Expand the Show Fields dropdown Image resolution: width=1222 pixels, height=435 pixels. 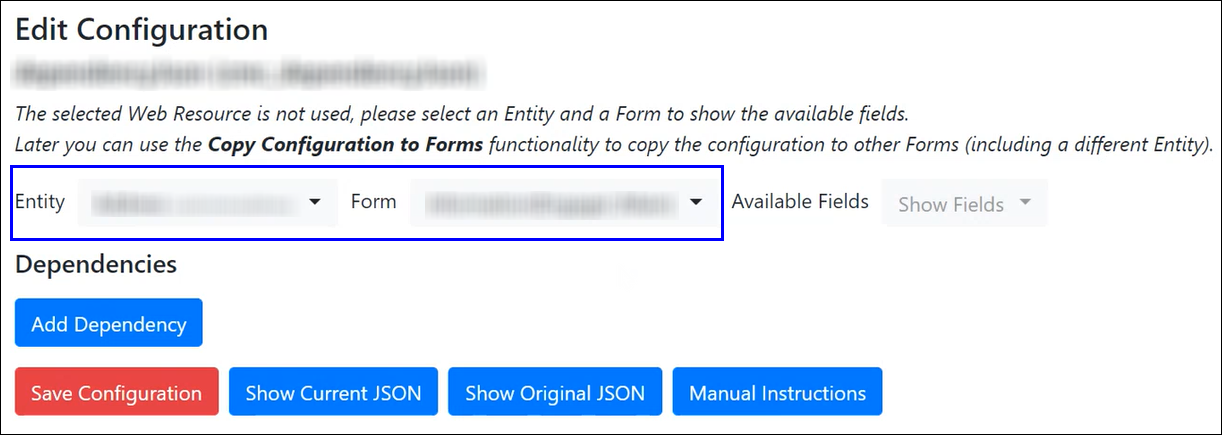click(x=963, y=204)
